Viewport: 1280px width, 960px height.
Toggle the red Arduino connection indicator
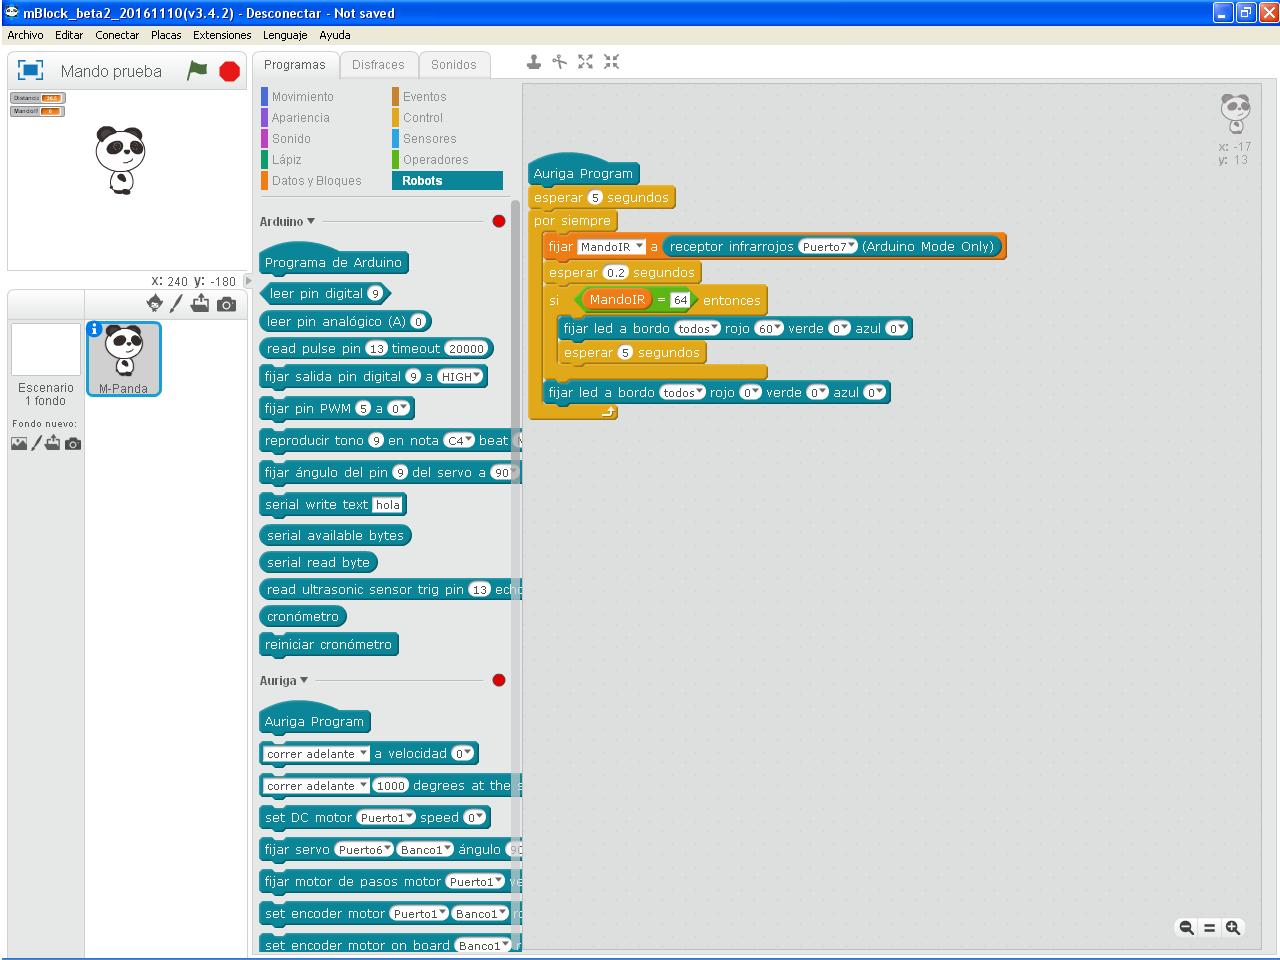click(499, 221)
